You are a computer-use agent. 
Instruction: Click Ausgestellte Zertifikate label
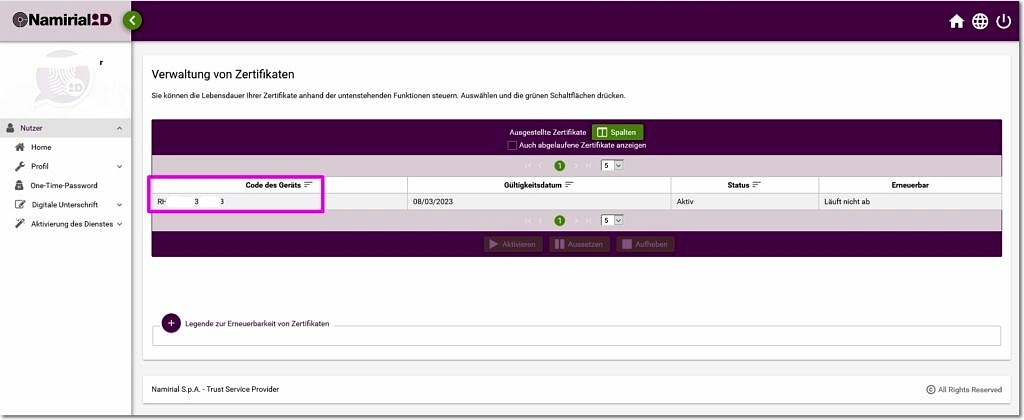[x=548, y=132]
